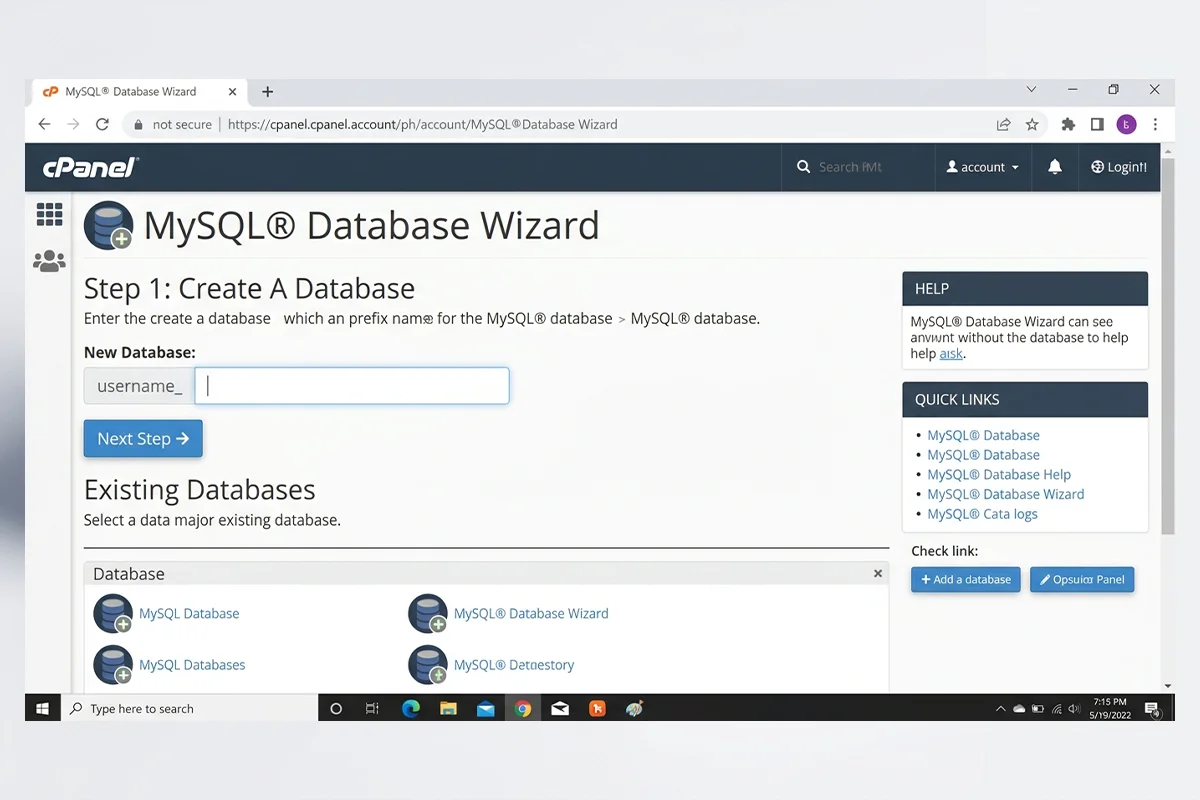Click the not secure site info icon
The image size is (1200, 800).
pyautogui.click(x=139, y=124)
